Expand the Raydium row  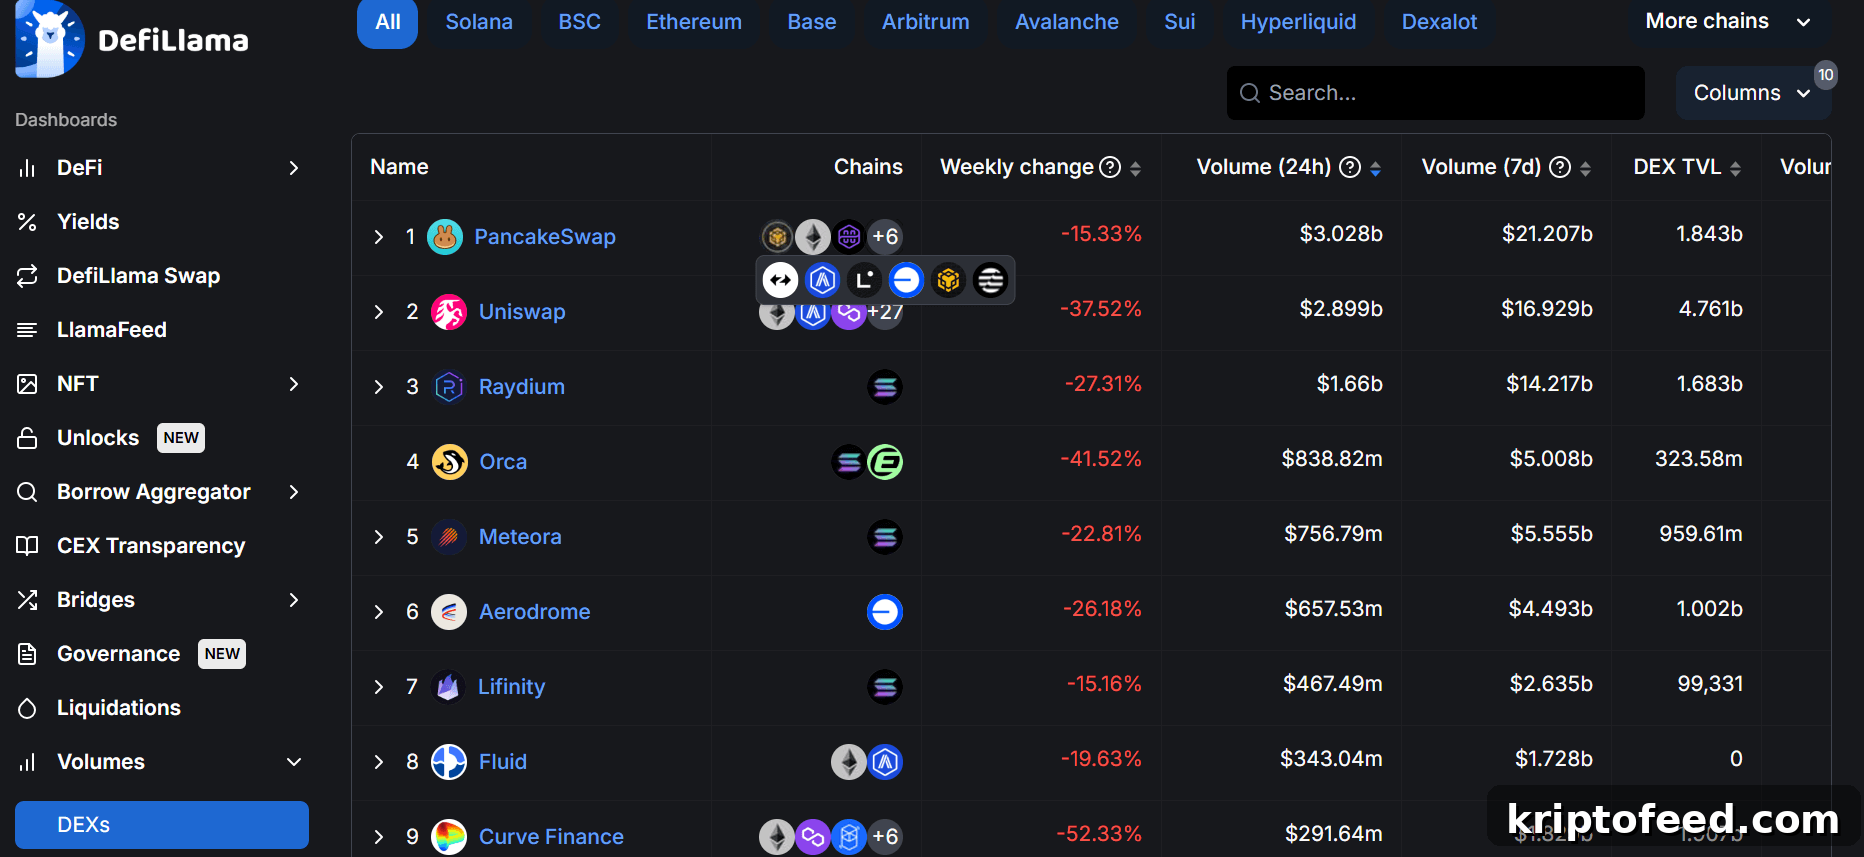tap(379, 387)
